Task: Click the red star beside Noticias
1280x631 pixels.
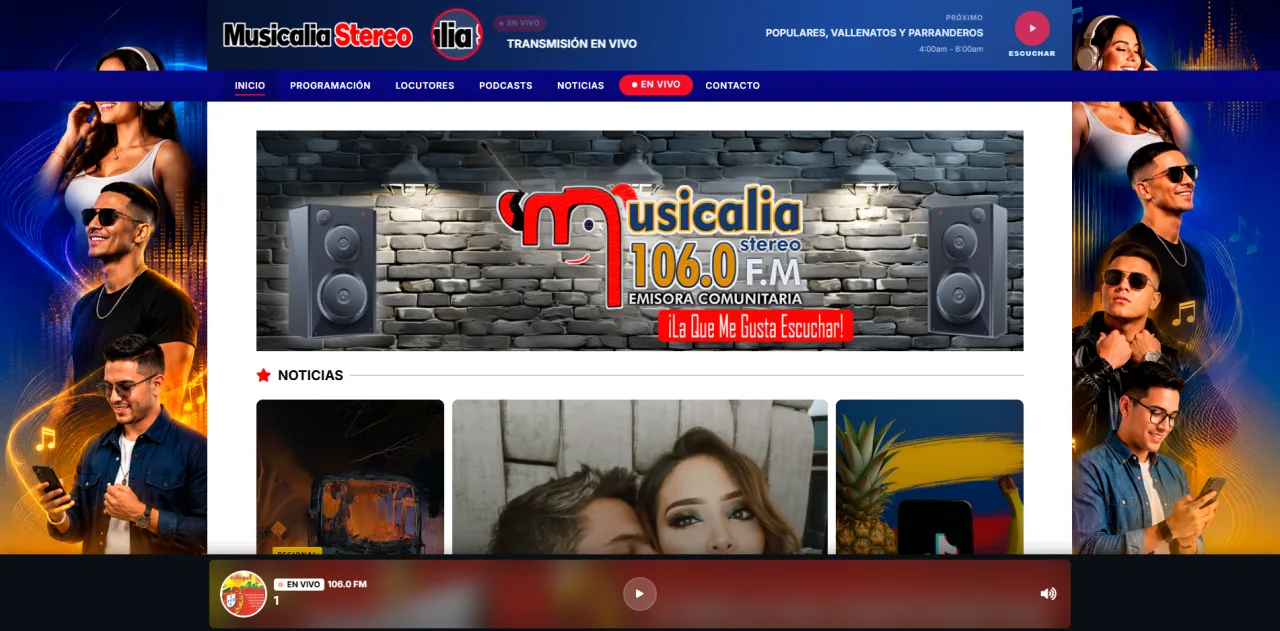Action: click(263, 375)
